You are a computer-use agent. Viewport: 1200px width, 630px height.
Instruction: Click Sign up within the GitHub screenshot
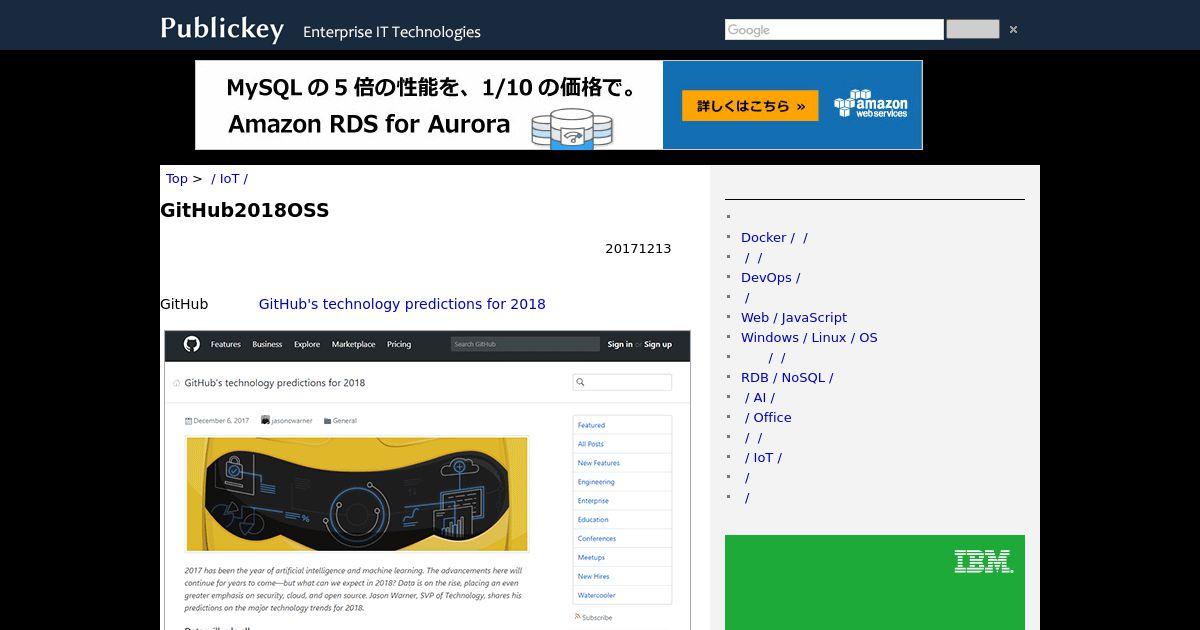point(658,344)
